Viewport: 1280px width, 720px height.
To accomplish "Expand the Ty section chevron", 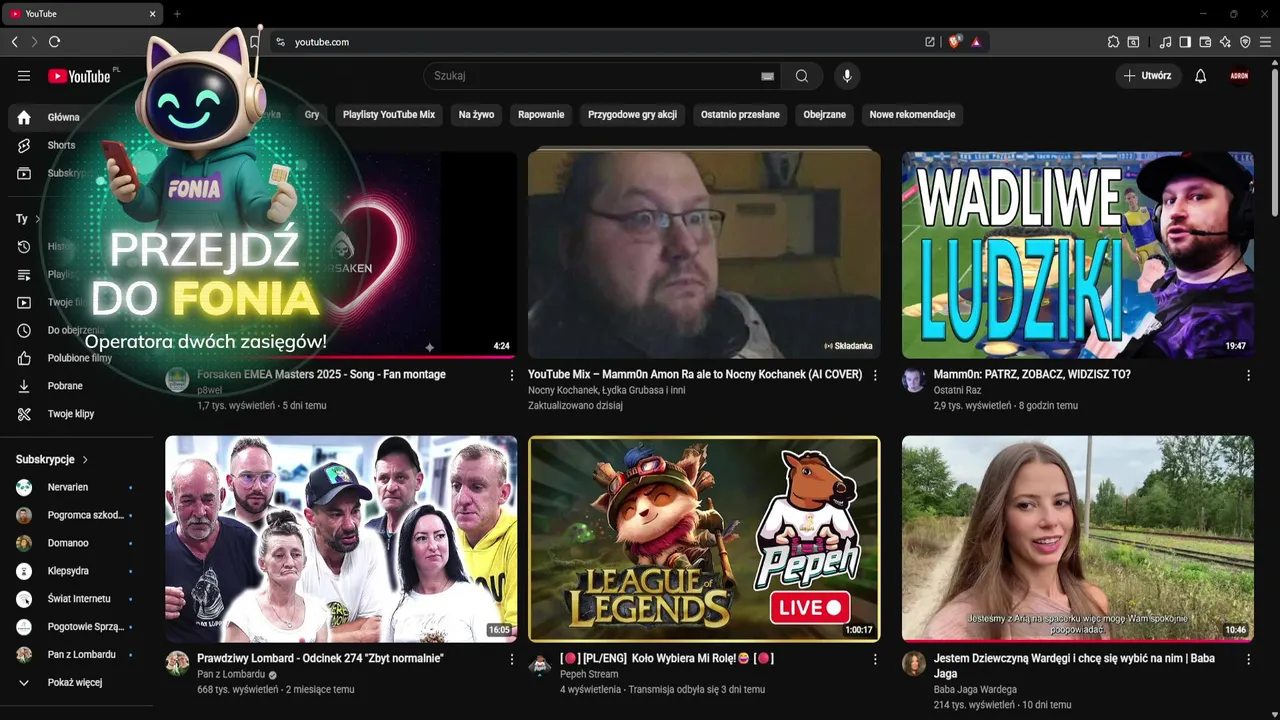I will pyautogui.click(x=38, y=218).
